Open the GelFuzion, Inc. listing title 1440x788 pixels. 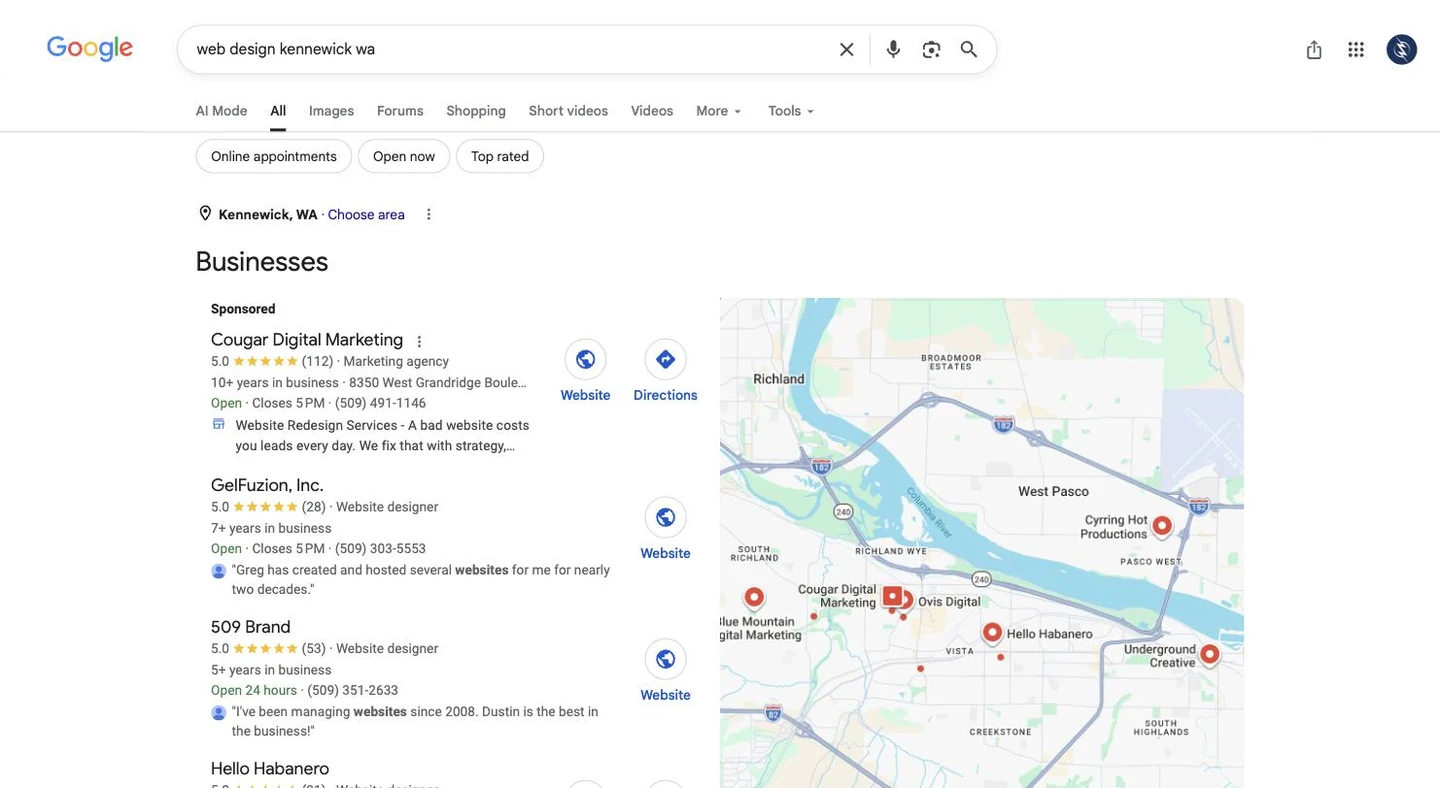(x=267, y=485)
